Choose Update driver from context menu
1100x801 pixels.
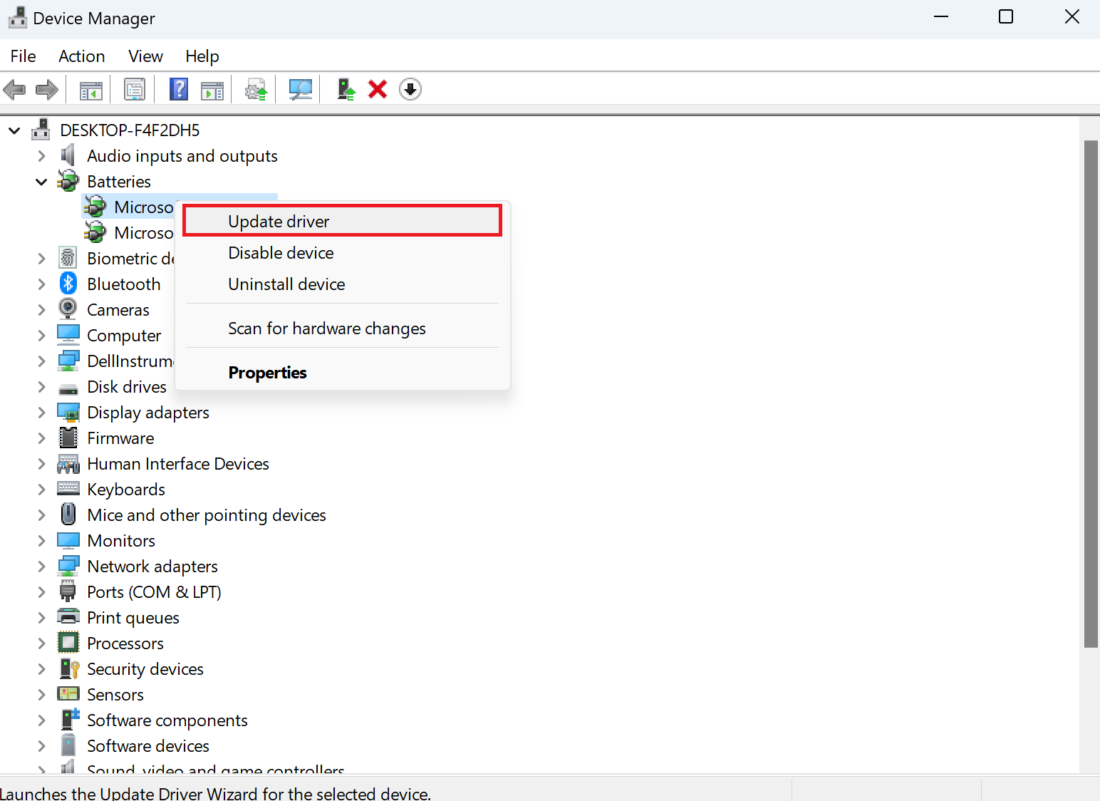click(x=279, y=222)
